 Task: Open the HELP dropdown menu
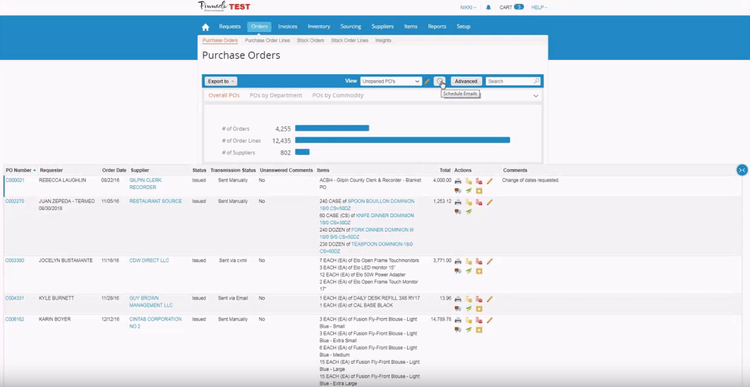coord(540,7)
